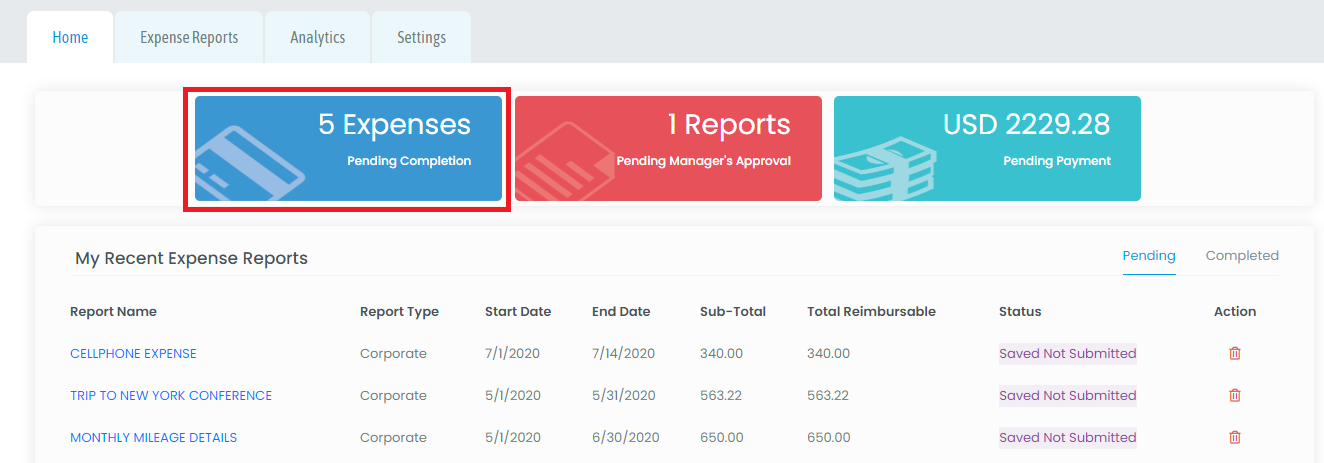Click status badge of MONTHLY MILEAGE DETAILS
The height and width of the screenshot is (463, 1324).
[1068, 437]
